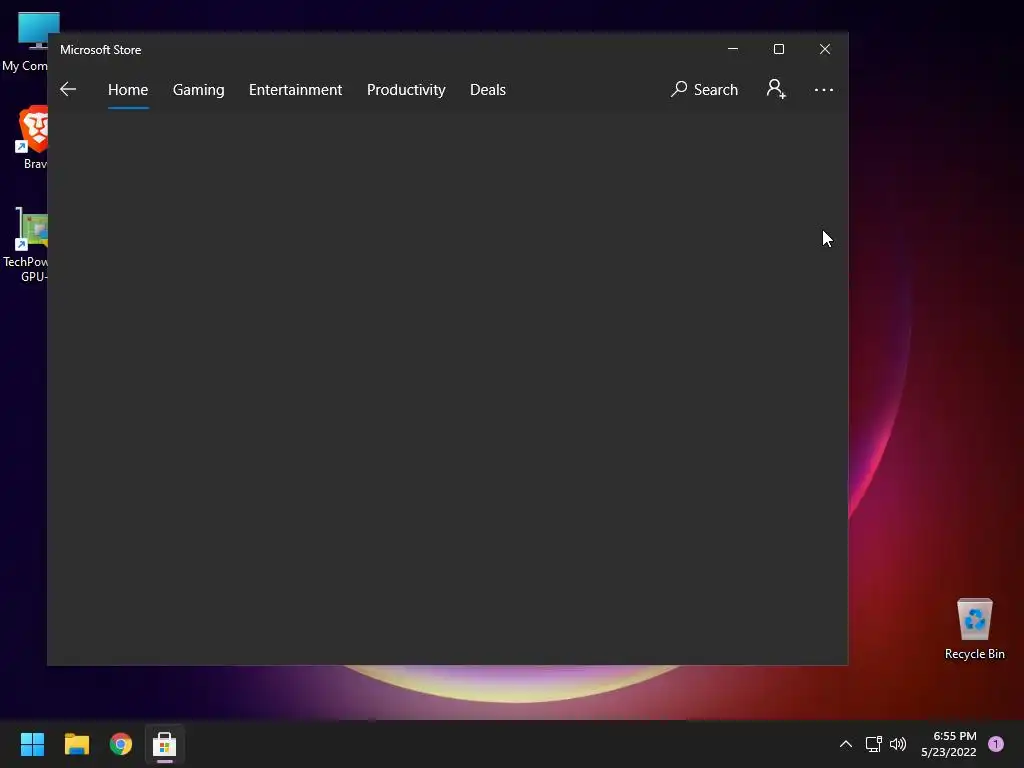Viewport: 1024px width, 768px height.
Task: Click the Microsoft Store taskbar icon
Action: 165,744
